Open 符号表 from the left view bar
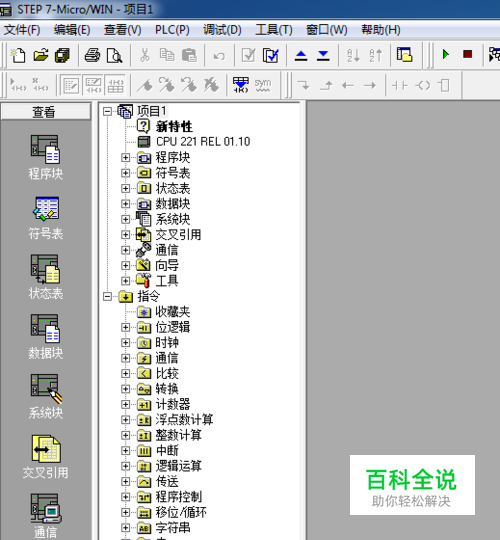The height and width of the screenshot is (540, 500). pos(45,218)
